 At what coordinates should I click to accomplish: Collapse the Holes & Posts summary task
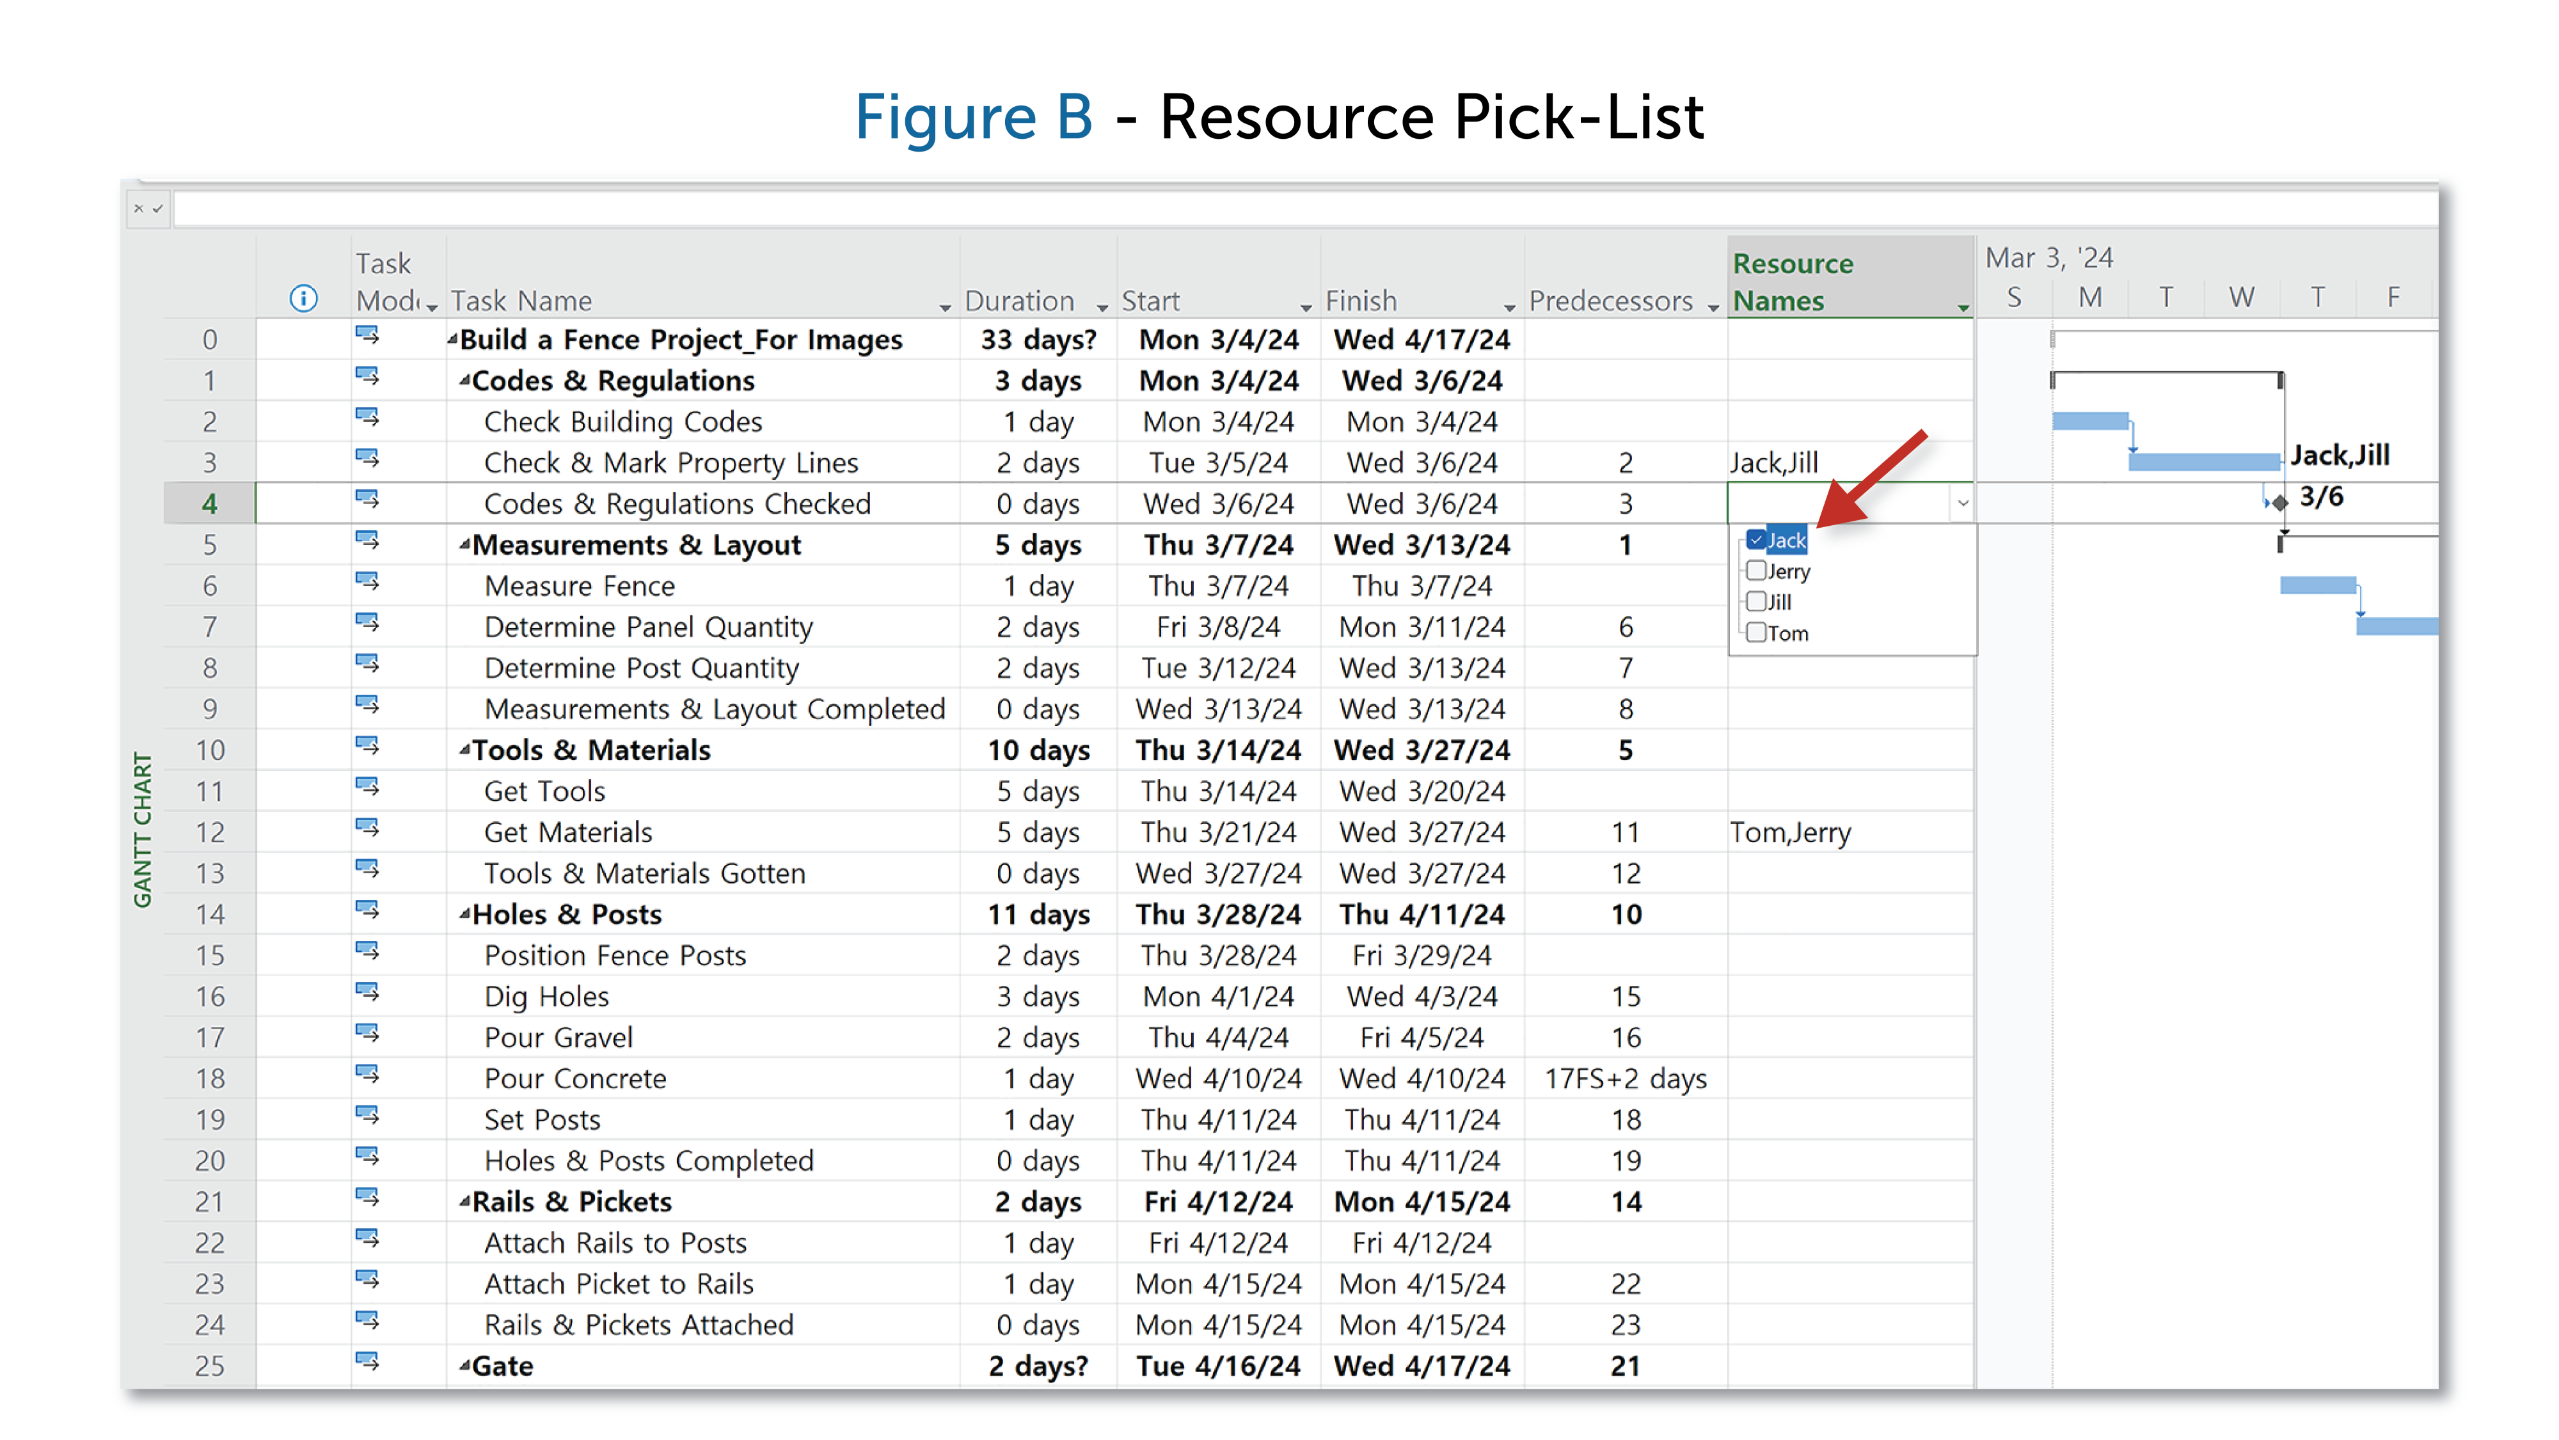[x=464, y=914]
